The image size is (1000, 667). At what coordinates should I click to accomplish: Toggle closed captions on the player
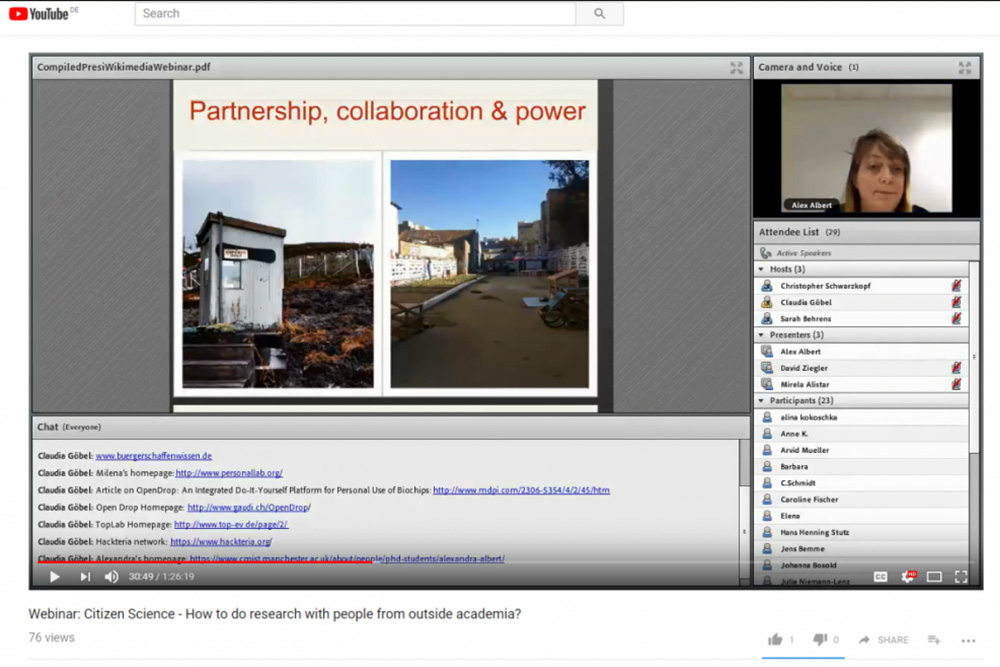tap(880, 576)
